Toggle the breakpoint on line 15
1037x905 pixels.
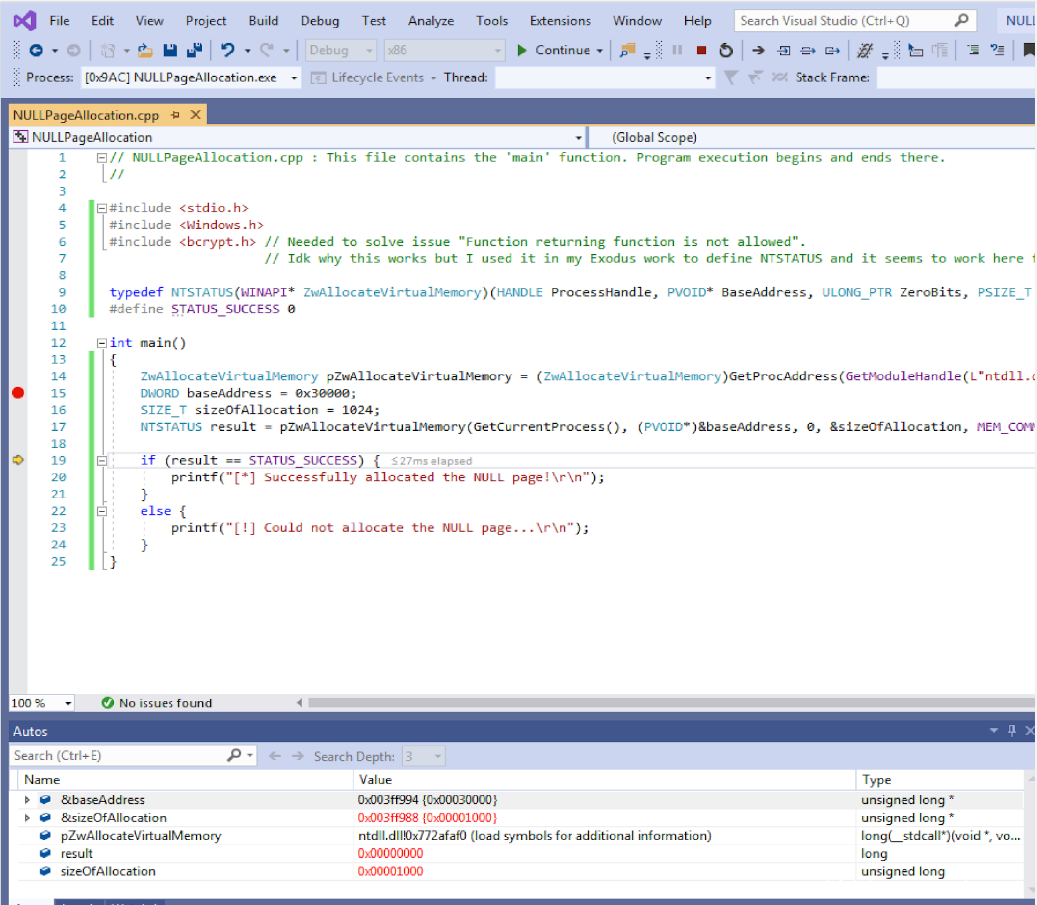click(17, 393)
